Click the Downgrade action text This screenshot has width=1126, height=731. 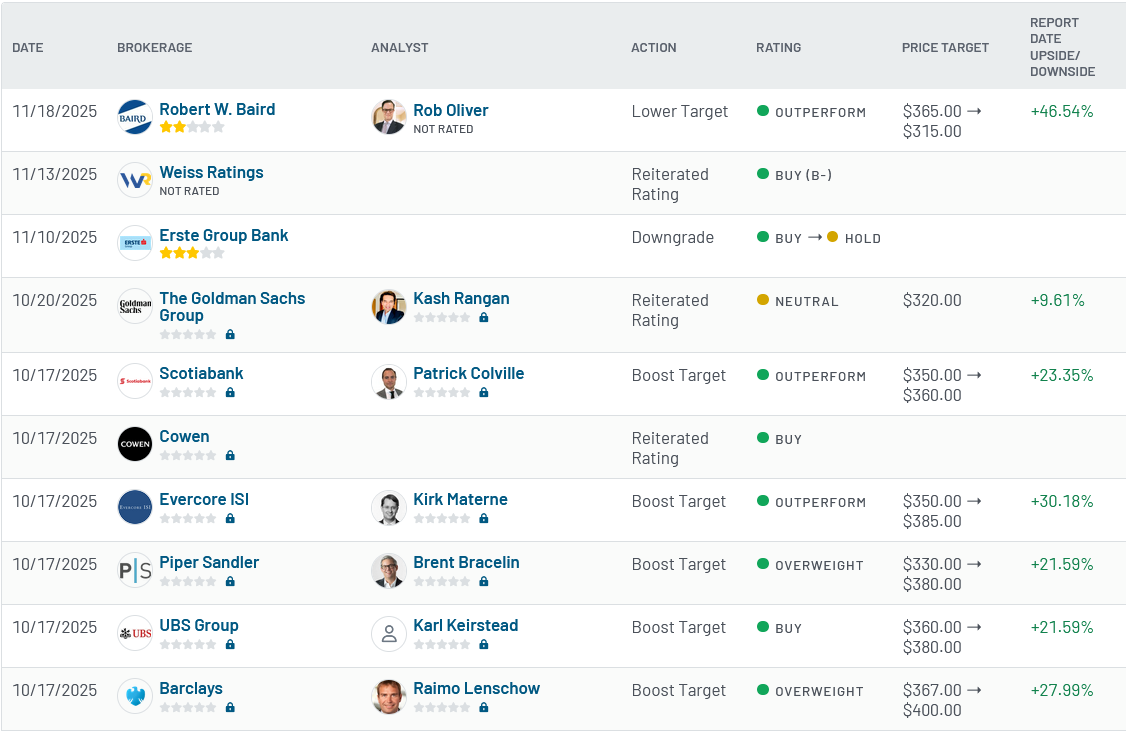(x=672, y=238)
